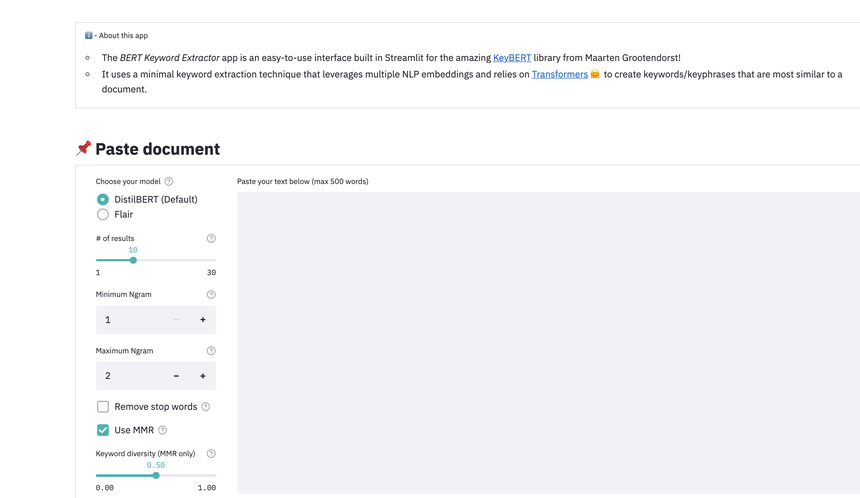Click help icon beside Remove stop words
Screen dimensions: 860x498
click(206, 407)
